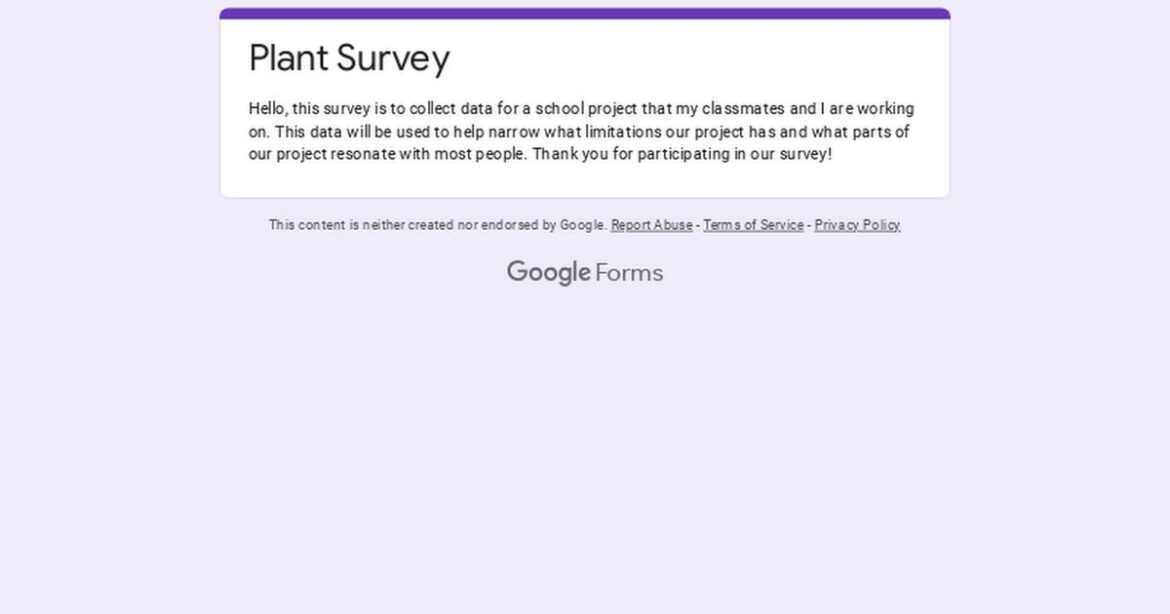Screen dimensions: 1170x614
Task: Open Terms of Service from the disclaimer line
Action: click(753, 225)
